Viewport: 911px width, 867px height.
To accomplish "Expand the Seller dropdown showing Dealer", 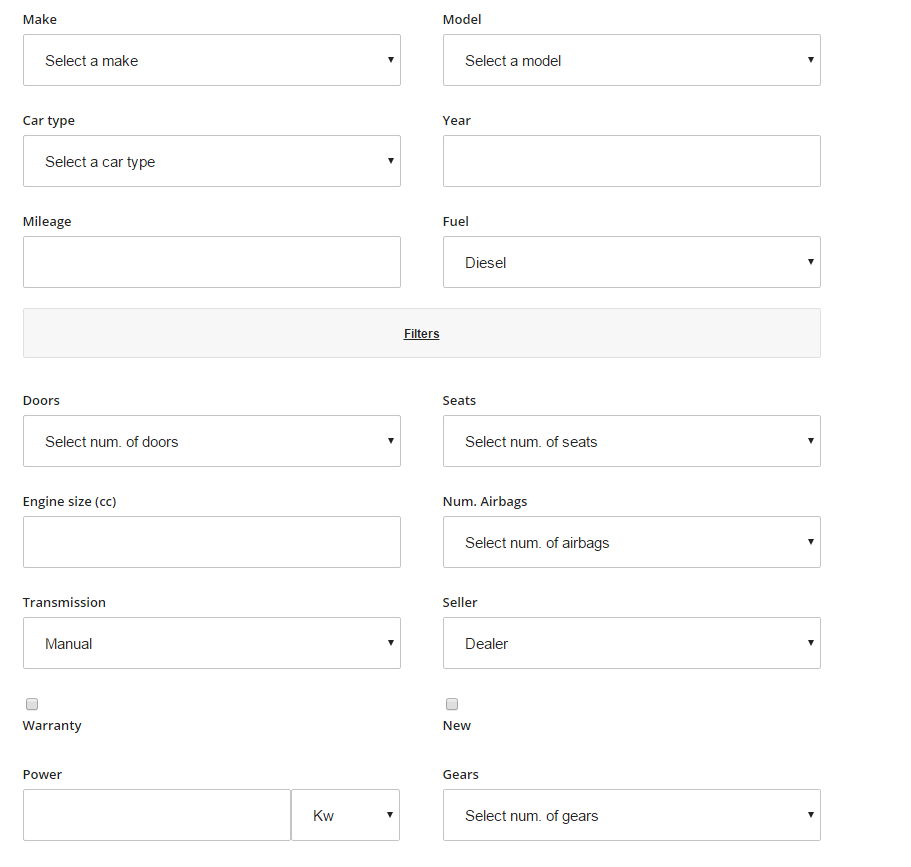I will [x=631, y=643].
